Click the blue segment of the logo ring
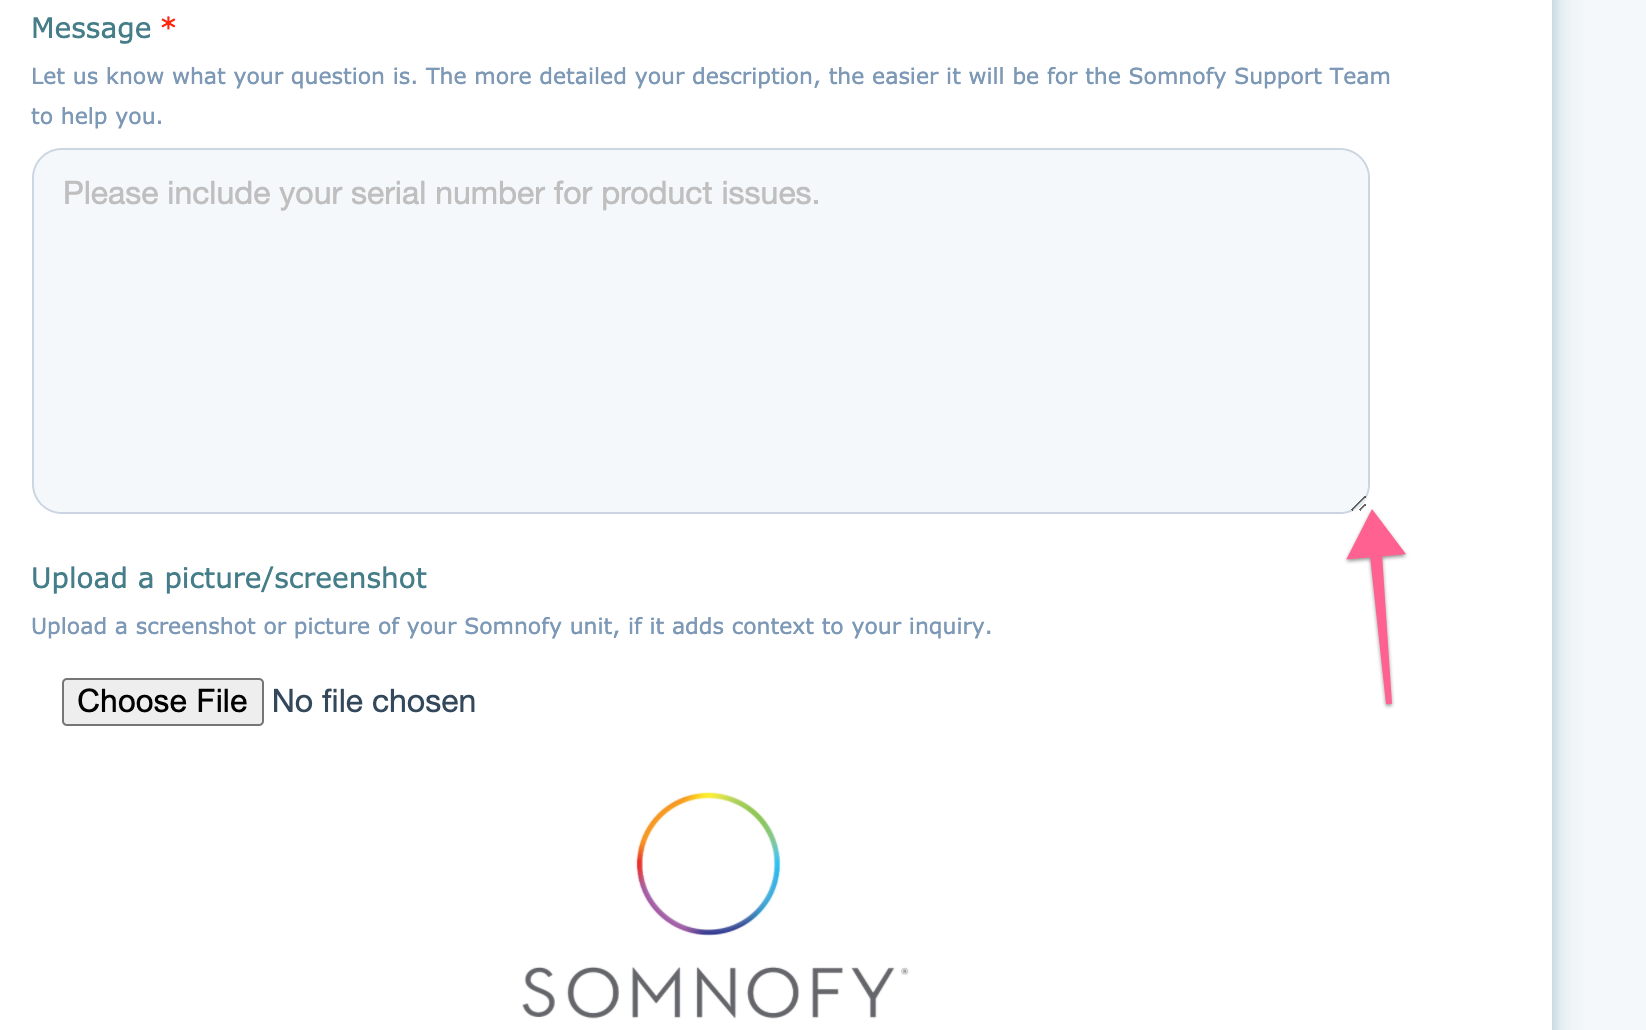Screen dimensions: 1646x1030 tap(778, 868)
